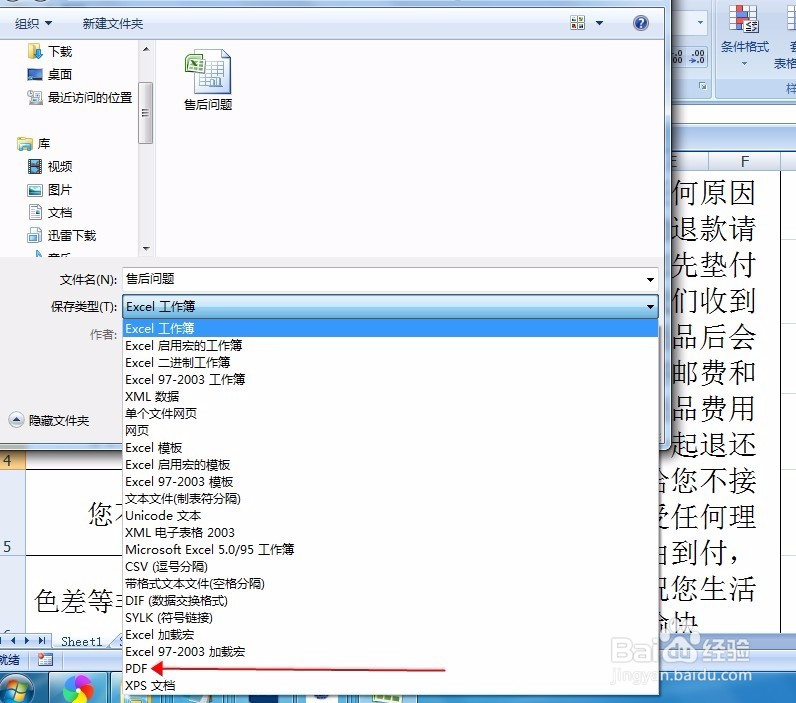Open the colorful pinwheel taskbar app

point(79,689)
